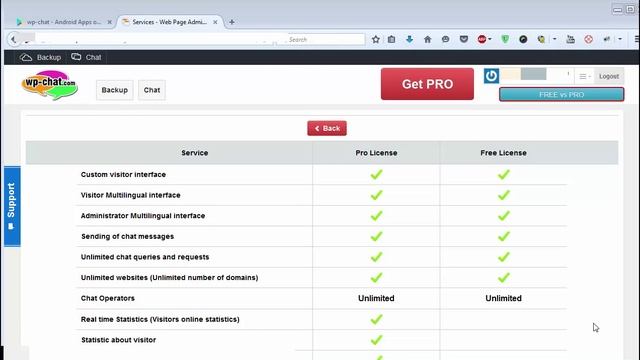
Task: Click the black circular gauge extension icon
Action: 523,39
